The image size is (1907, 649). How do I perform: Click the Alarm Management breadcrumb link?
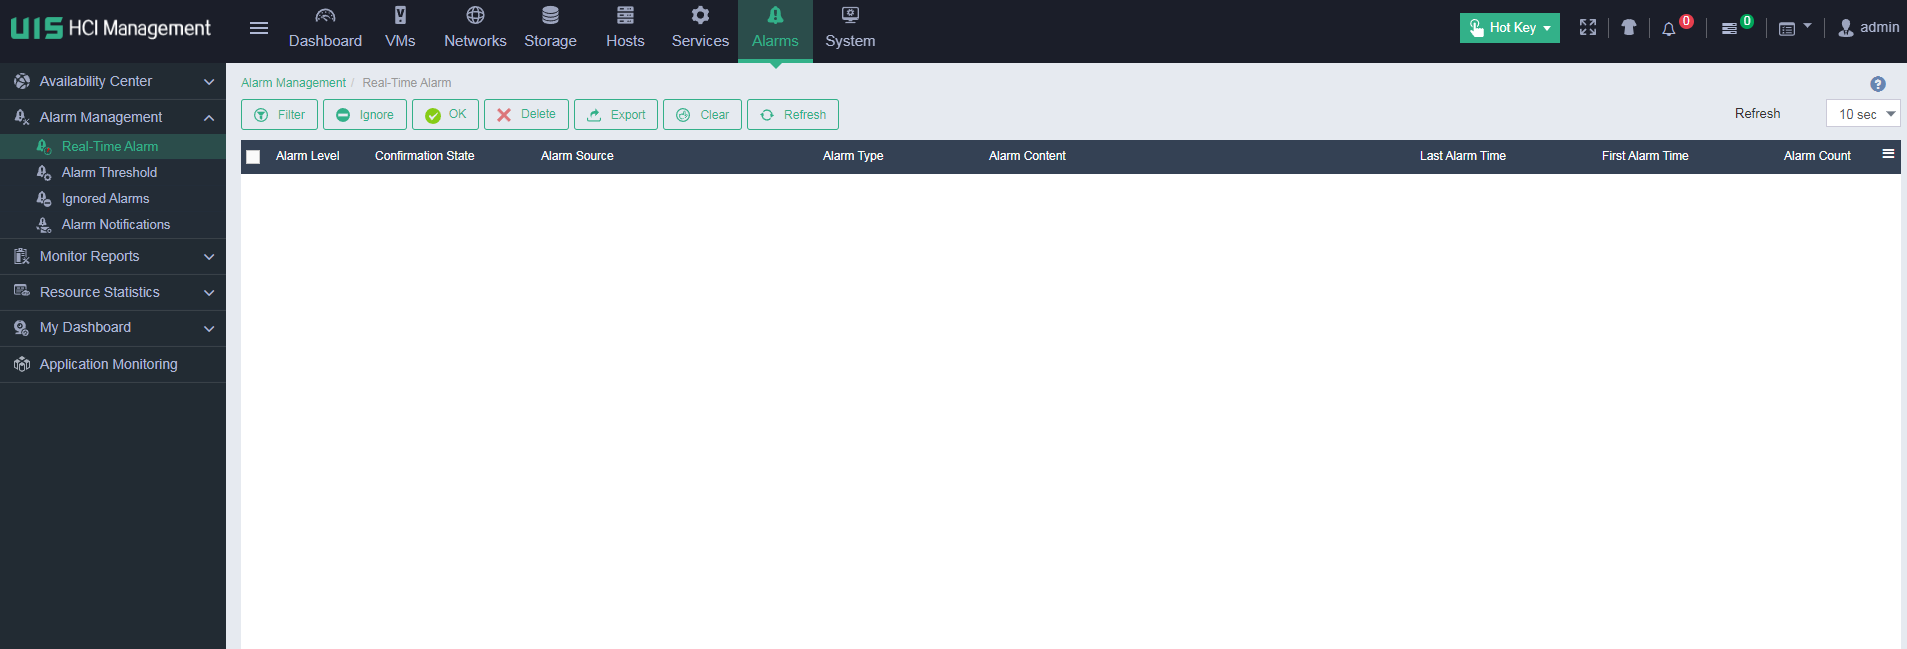click(293, 83)
